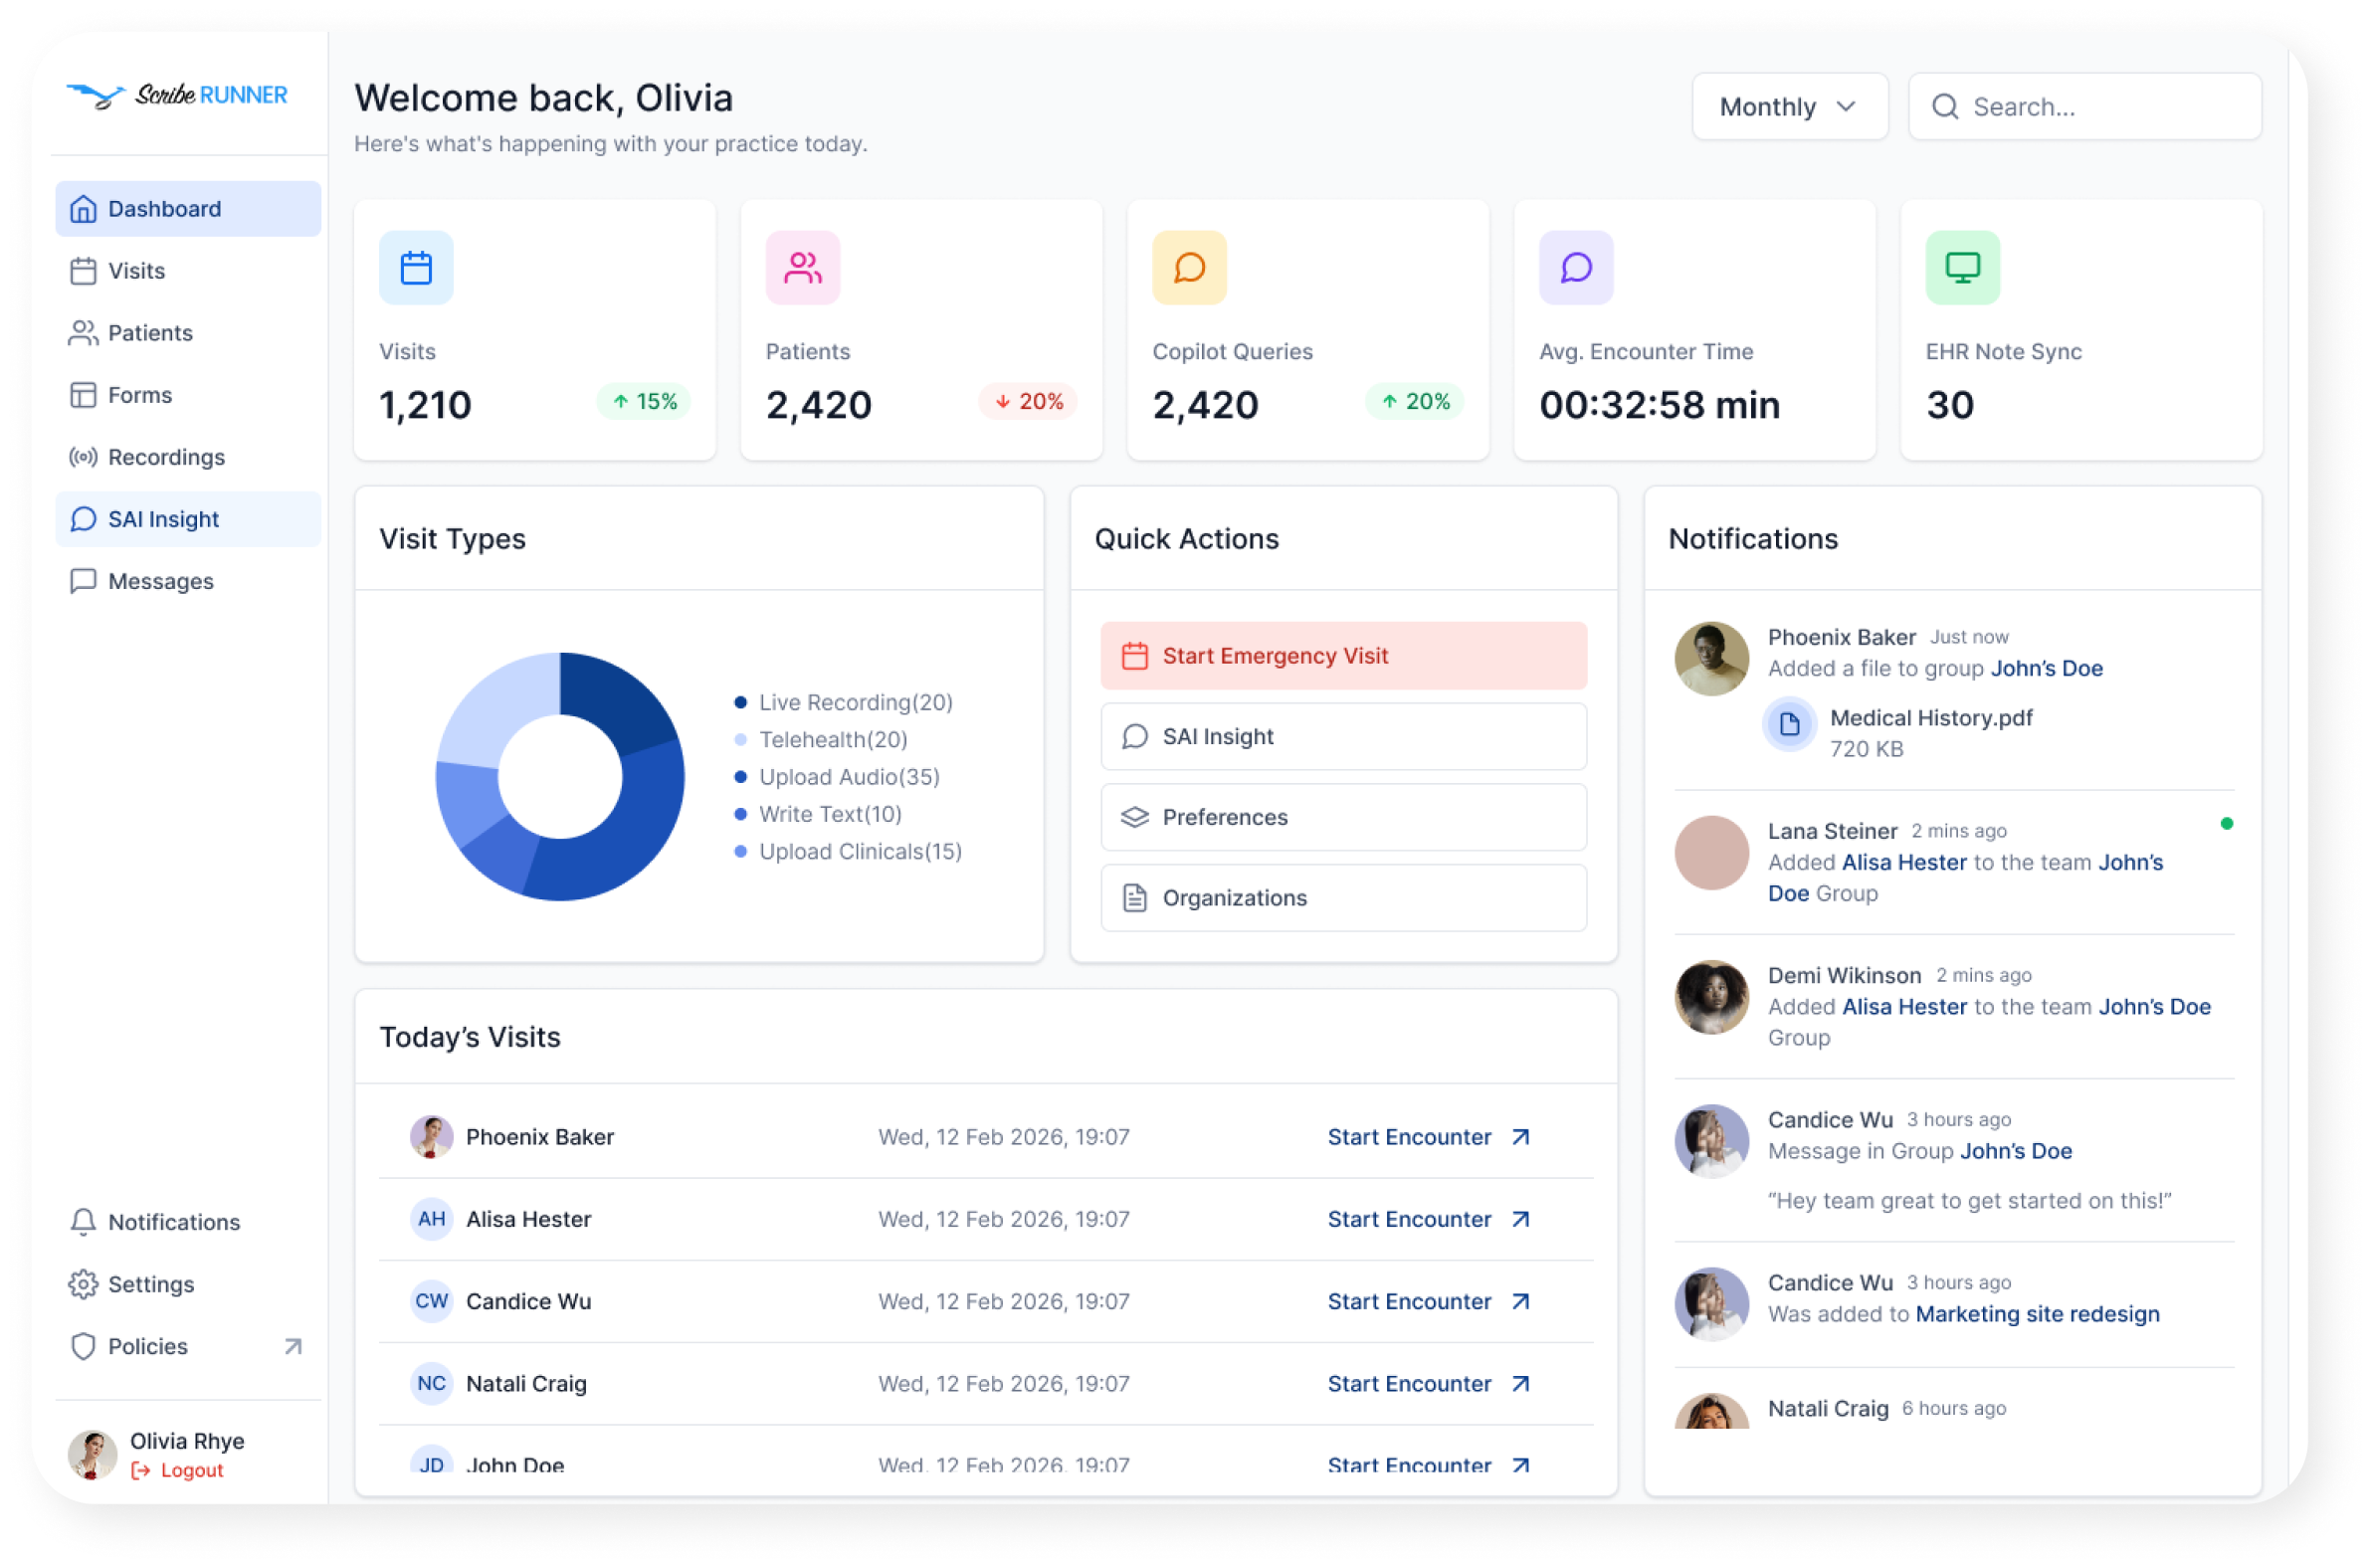2371x1568 pixels.
Task: Go to Messages in the sidebar
Action: [x=188, y=581]
